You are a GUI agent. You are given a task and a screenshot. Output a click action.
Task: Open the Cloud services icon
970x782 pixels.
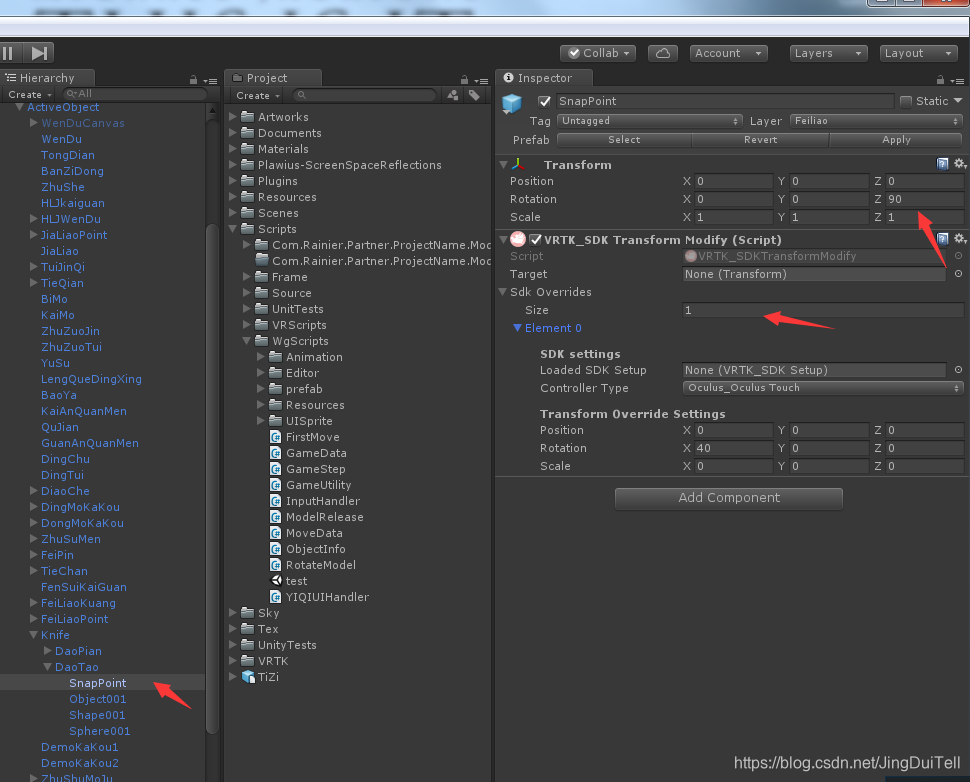click(663, 53)
